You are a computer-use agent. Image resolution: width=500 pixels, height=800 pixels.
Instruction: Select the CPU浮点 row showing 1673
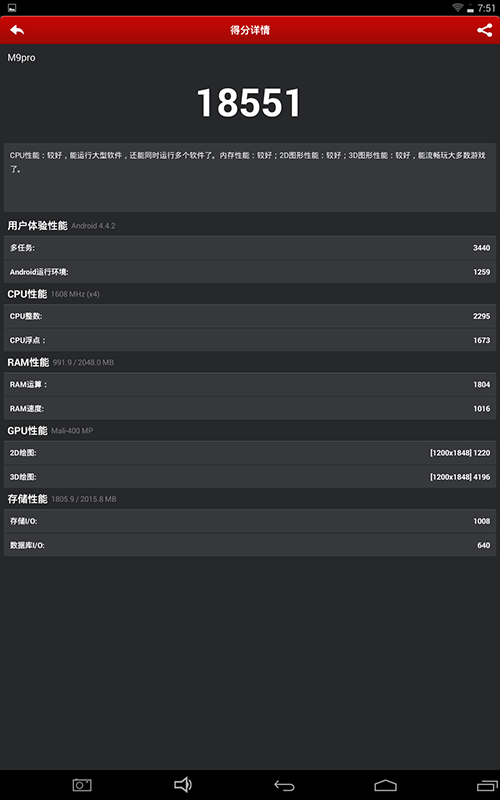point(250,340)
